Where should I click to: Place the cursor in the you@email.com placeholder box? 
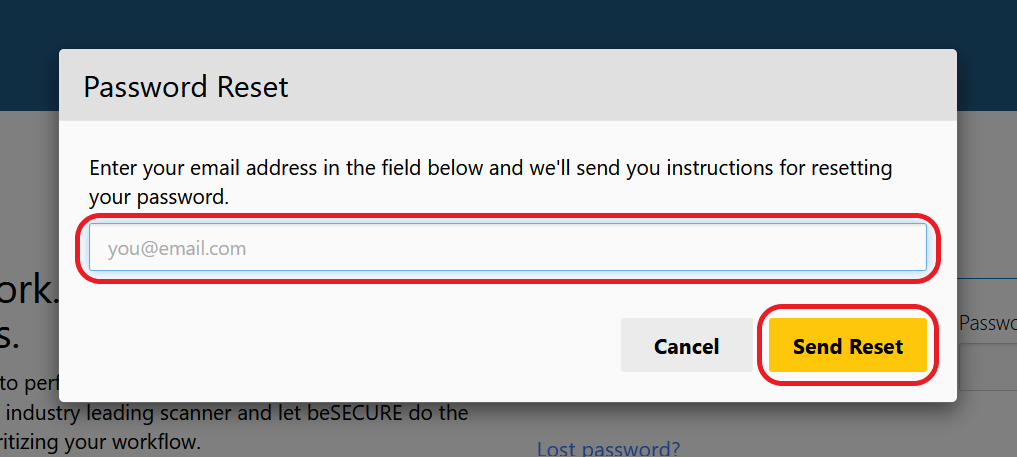[x=507, y=247]
